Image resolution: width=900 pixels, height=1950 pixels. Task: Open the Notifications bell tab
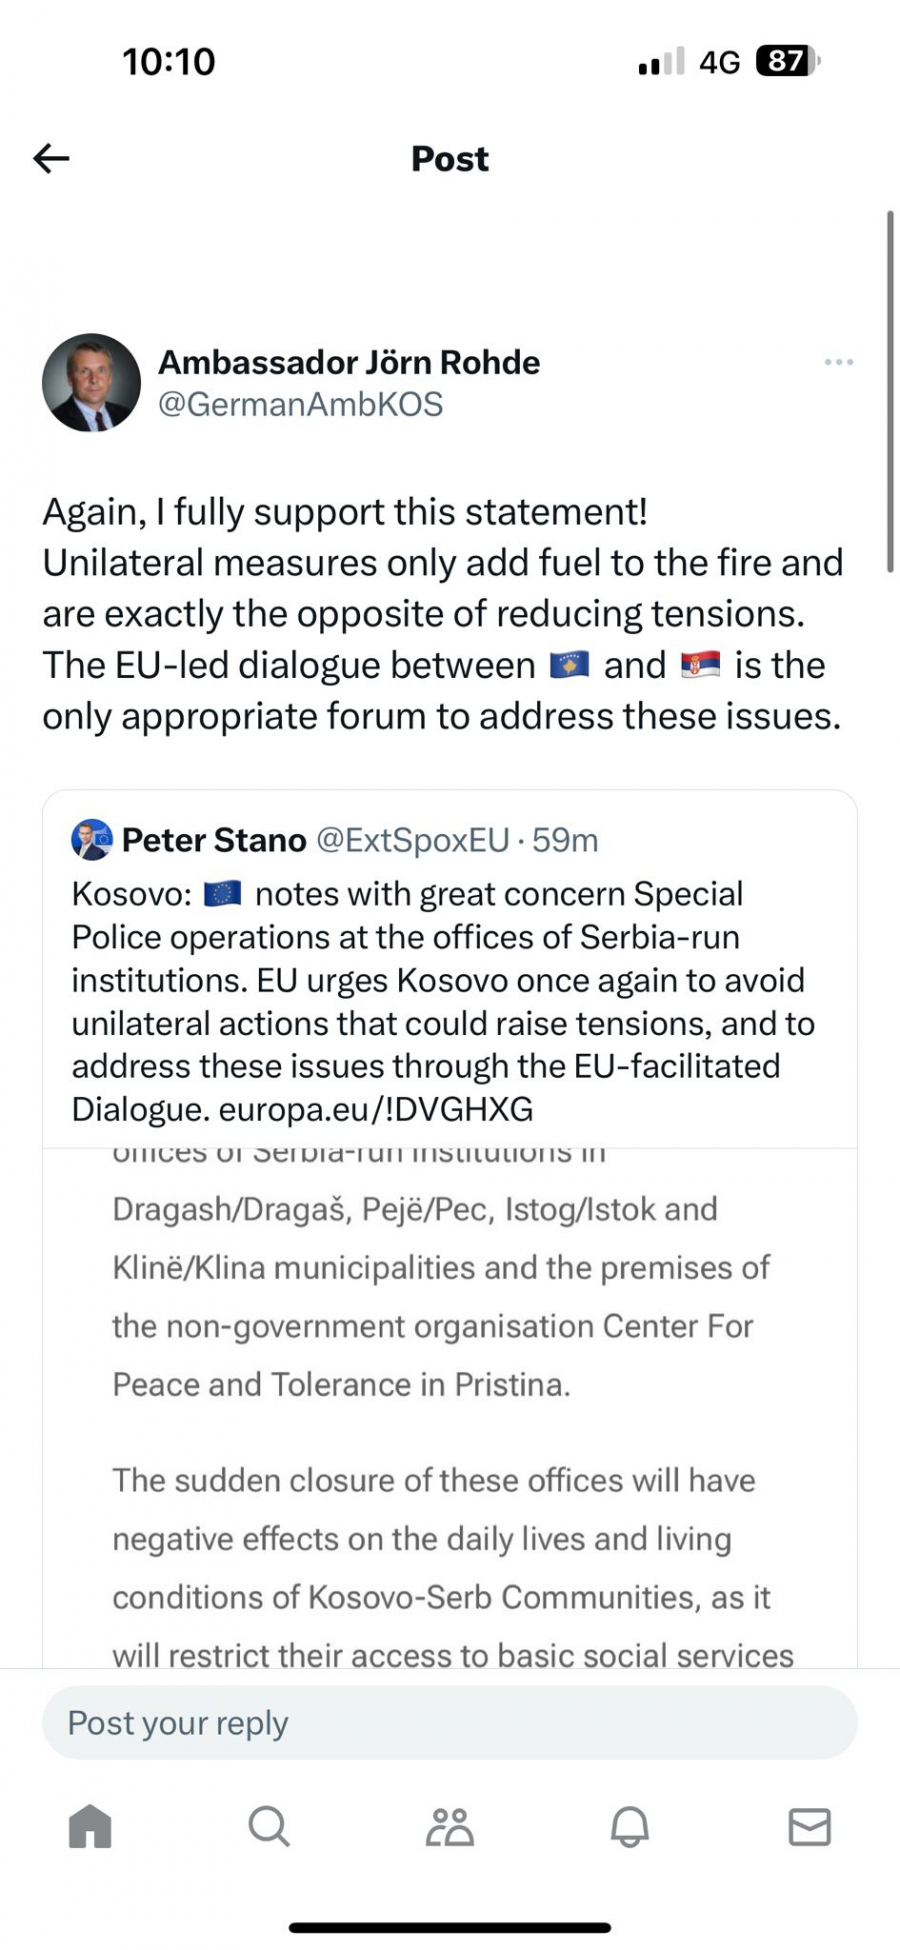pos(630,1827)
